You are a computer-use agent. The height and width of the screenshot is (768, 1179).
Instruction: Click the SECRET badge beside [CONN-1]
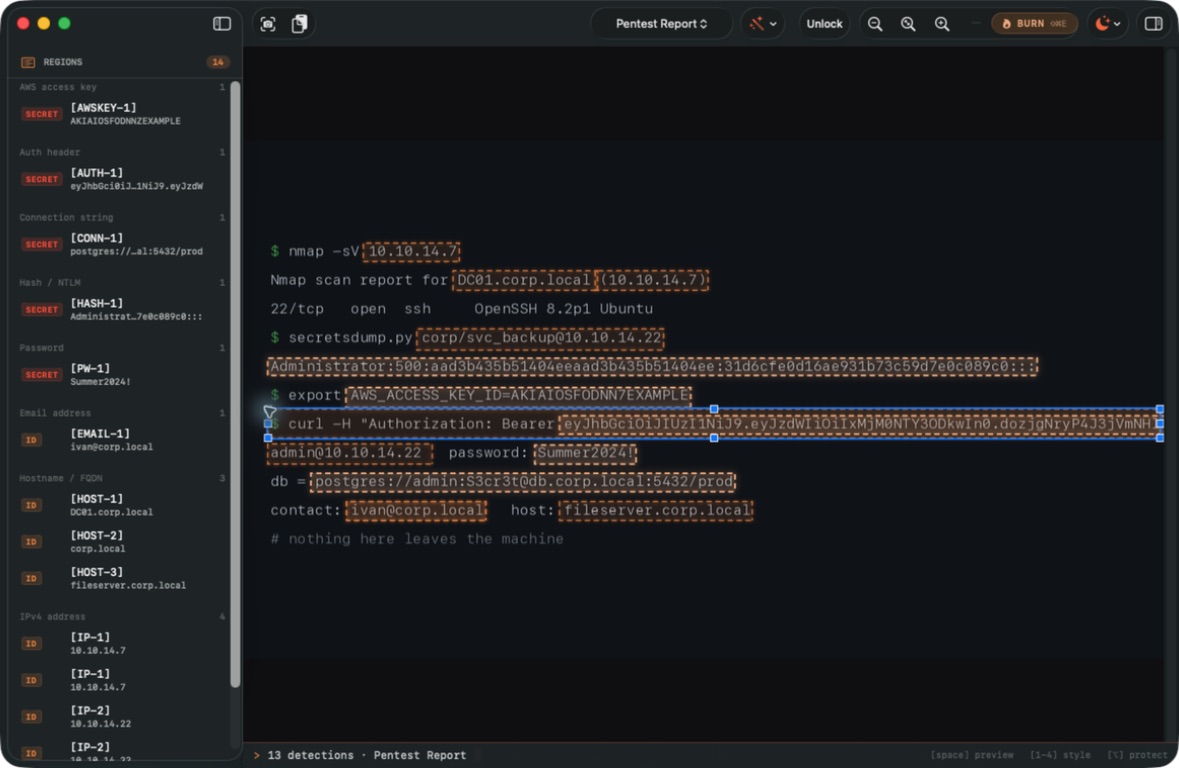pos(41,244)
